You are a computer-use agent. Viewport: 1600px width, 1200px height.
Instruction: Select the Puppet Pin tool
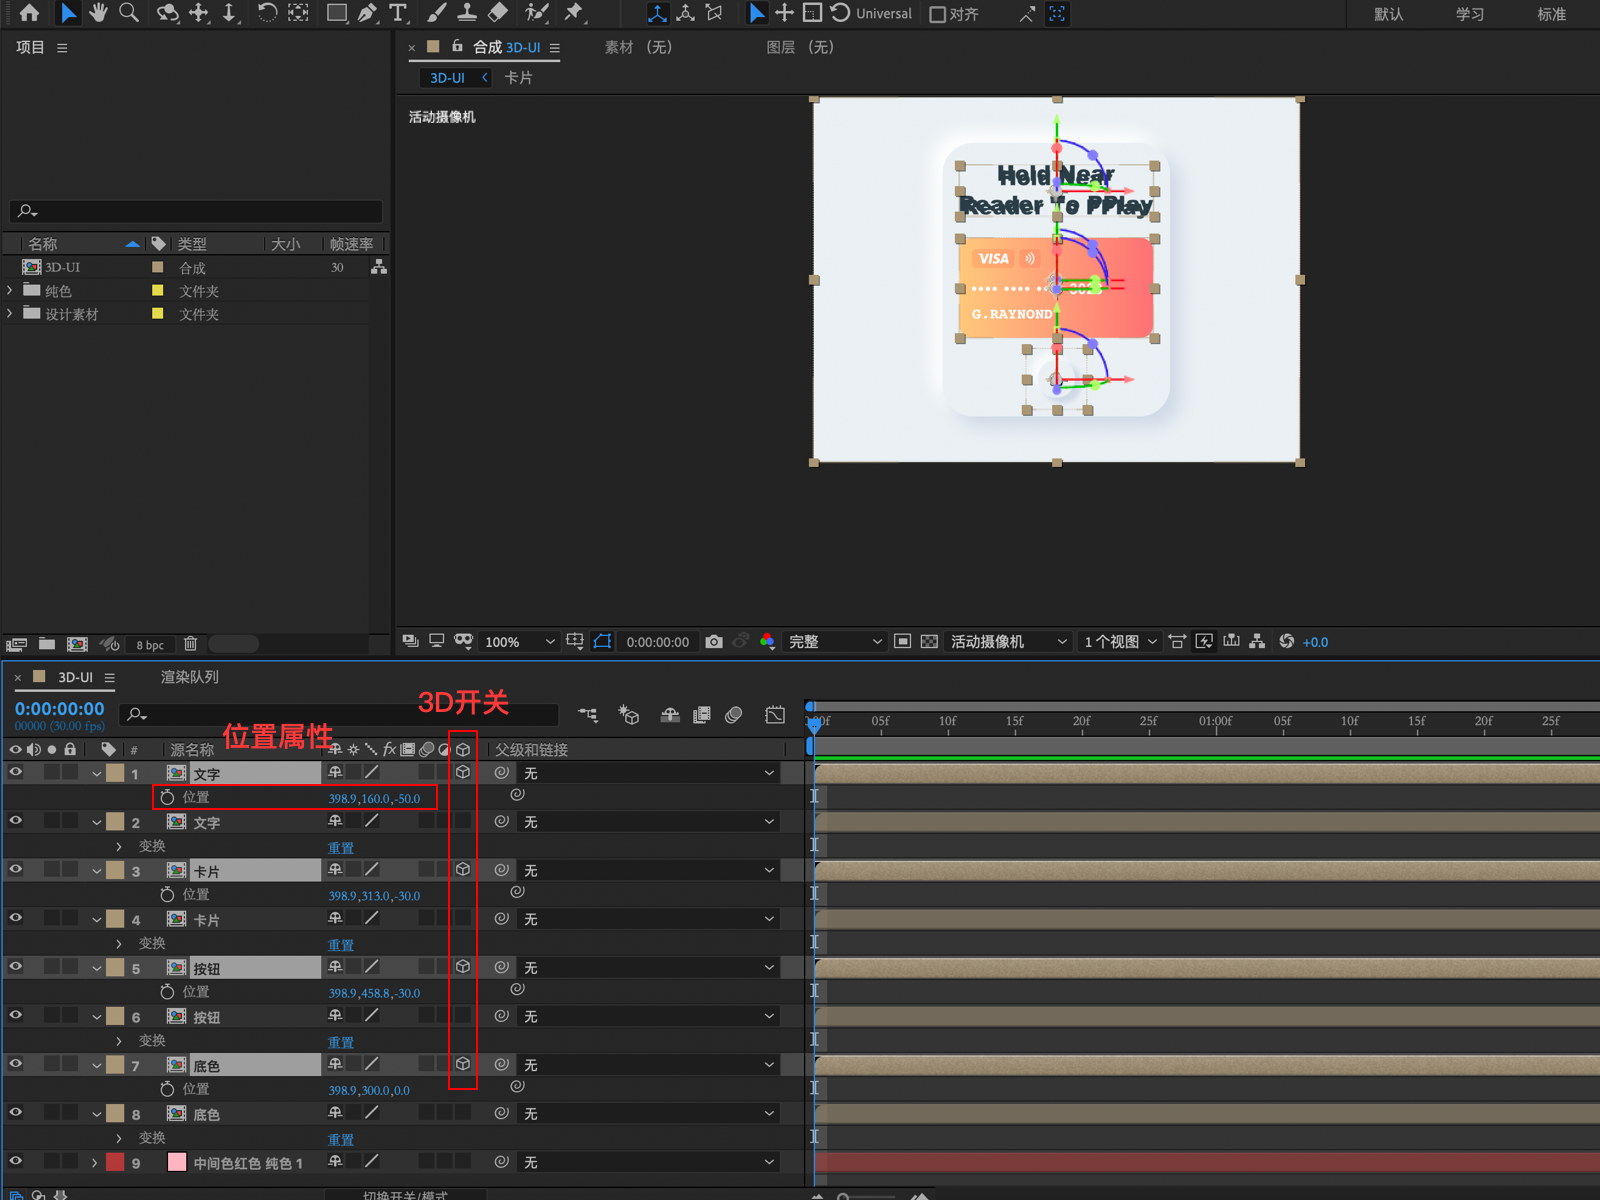pos(574,13)
